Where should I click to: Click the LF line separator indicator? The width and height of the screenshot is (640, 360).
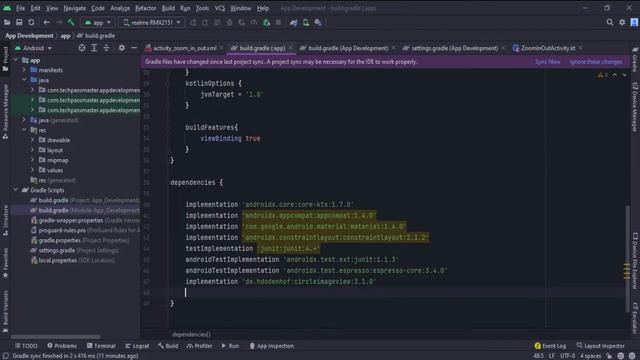[551, 356]
